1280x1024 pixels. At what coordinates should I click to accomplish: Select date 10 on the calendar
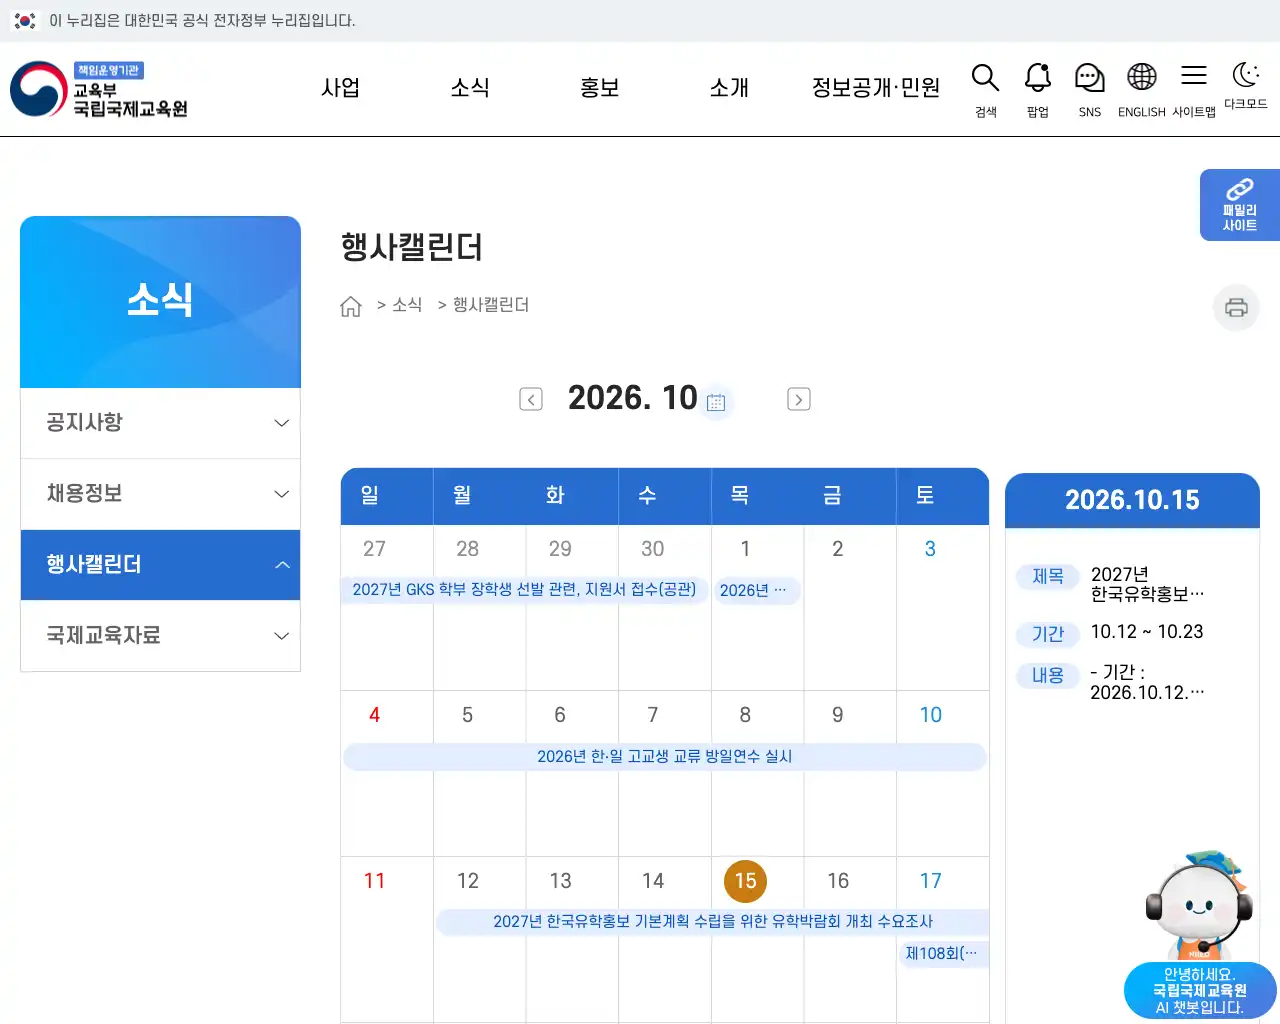pos(931,715)
